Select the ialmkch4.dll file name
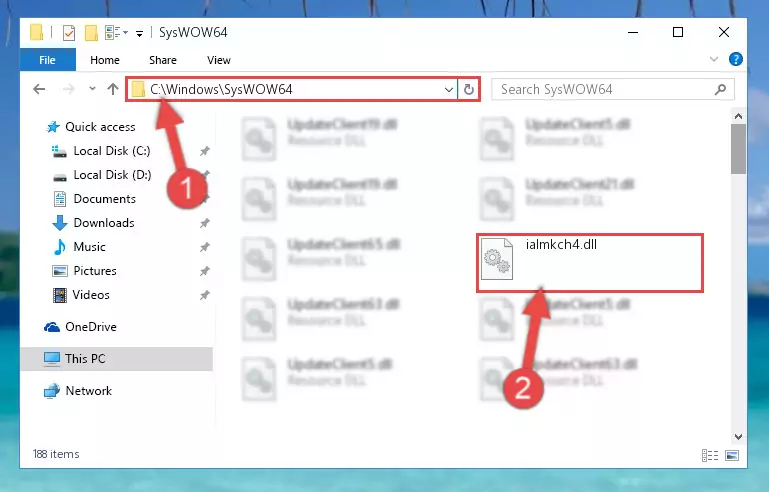 561,244
